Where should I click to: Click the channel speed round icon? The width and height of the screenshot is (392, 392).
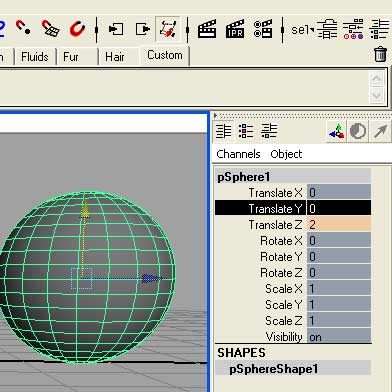coord(358,131)
